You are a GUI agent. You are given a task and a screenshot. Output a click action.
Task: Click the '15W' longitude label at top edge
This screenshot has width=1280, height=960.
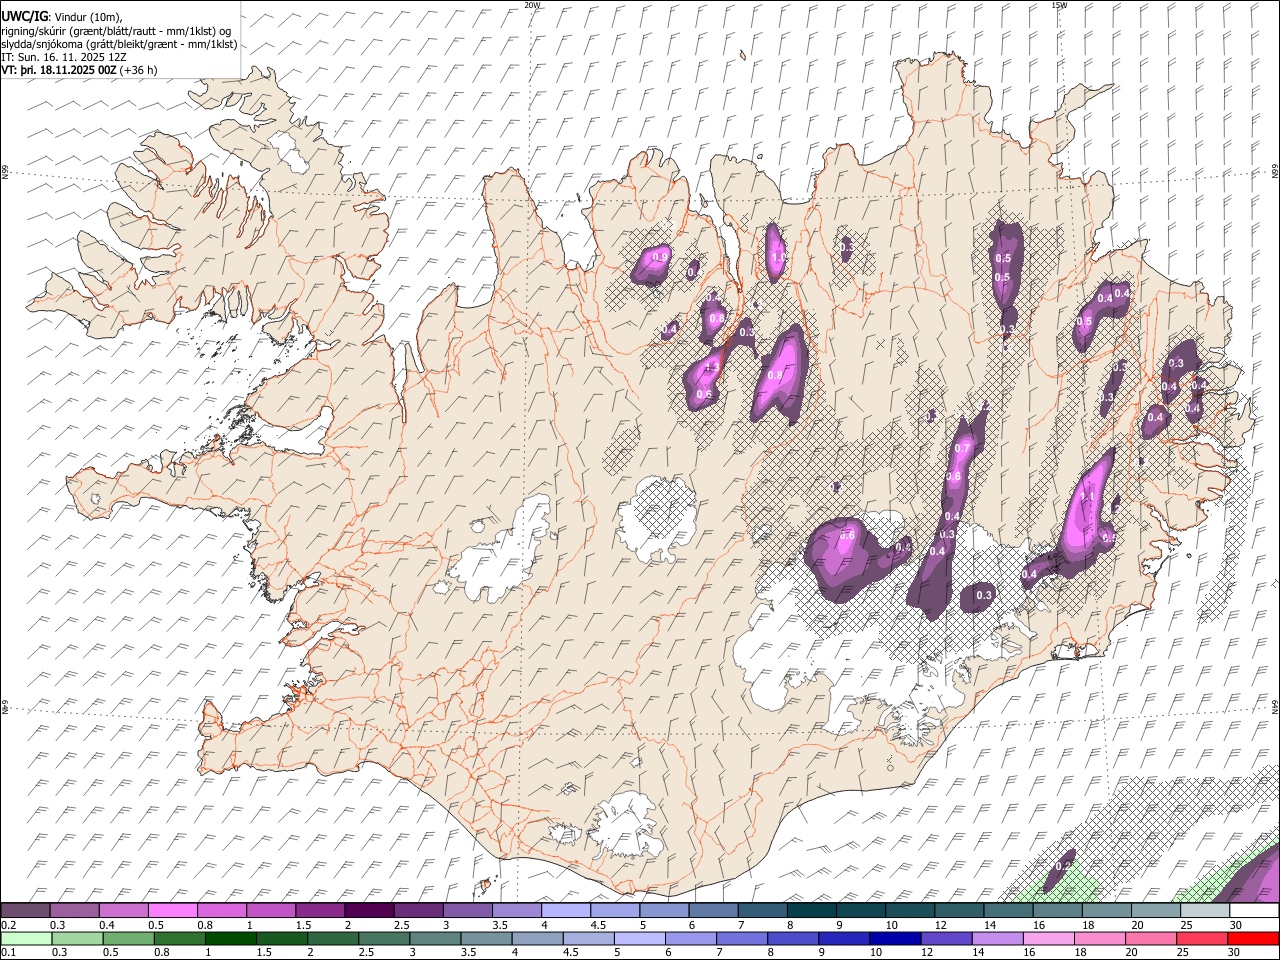point(1059,5)
